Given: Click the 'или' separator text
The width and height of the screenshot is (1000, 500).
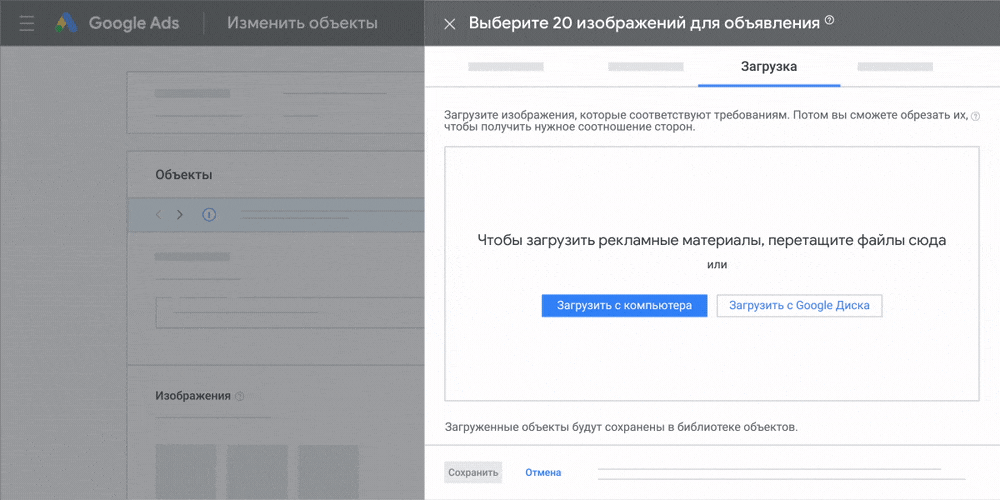Looking at the screenshot, I should pyautogui.click(x=717, y=265).
